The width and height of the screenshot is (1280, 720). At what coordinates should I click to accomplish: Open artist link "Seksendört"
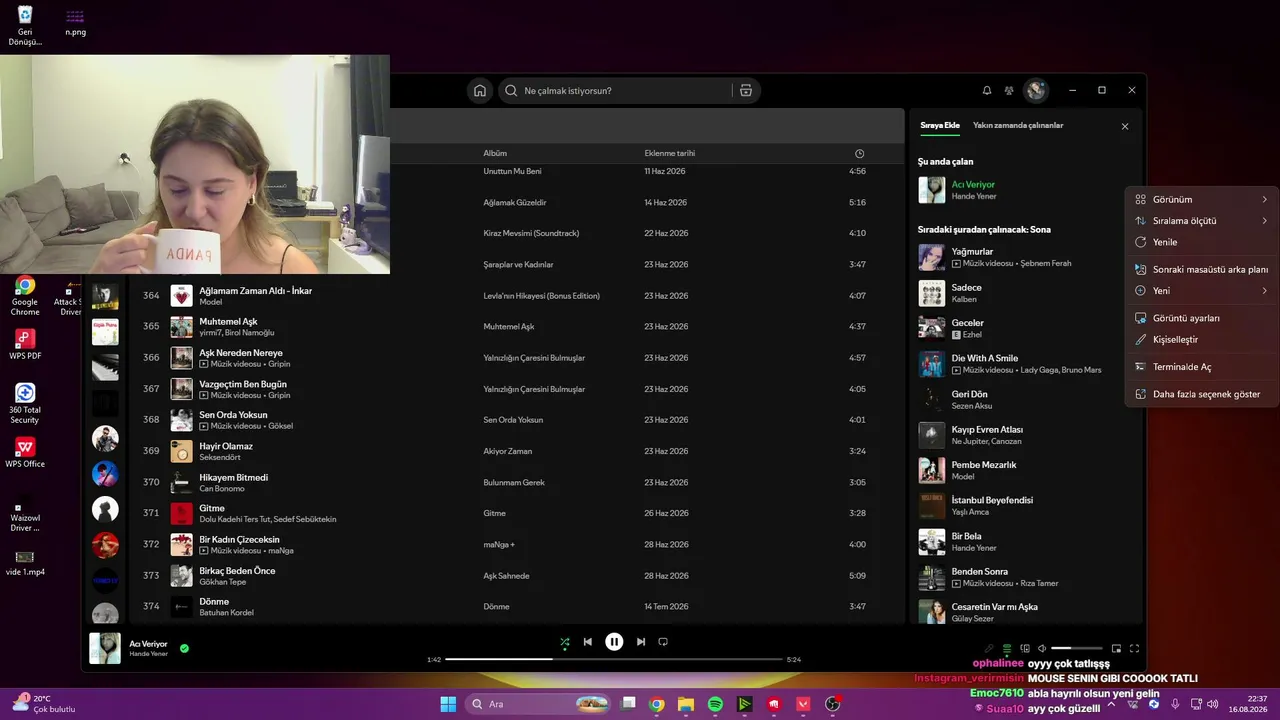[220, 457]
